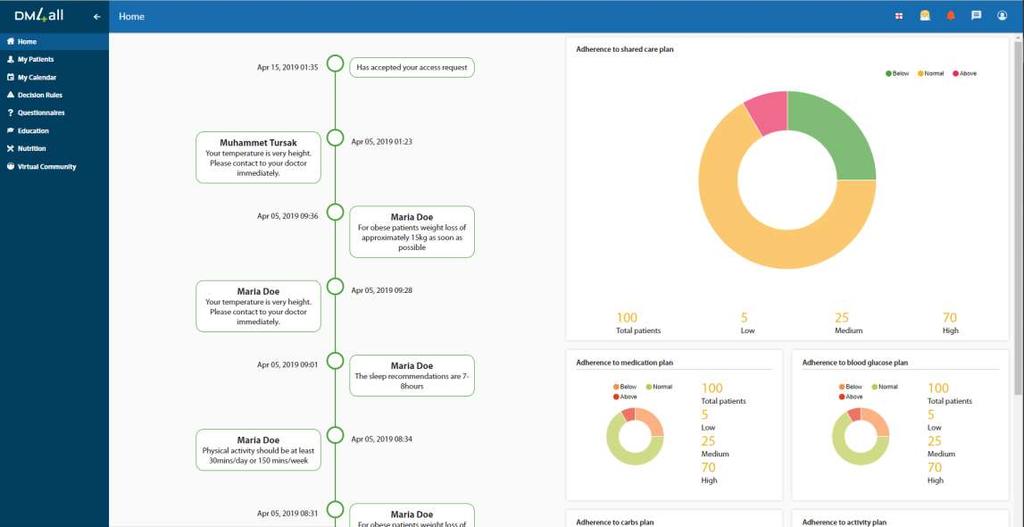Viewport: 1024px width, 527px height.
Task: Click the page vertical scrollbar
Action: coord(1017,216)
